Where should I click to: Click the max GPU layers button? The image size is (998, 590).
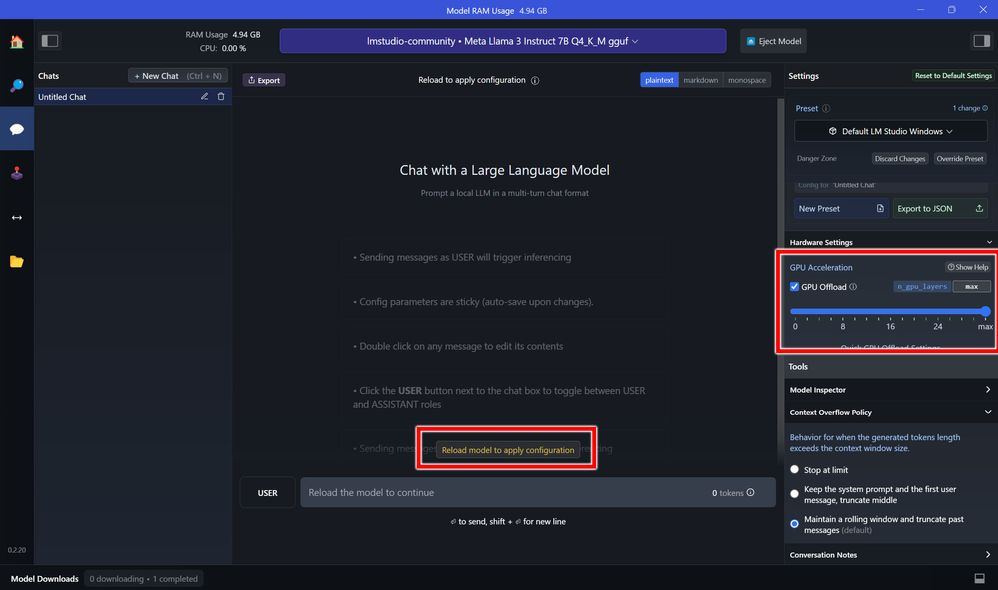971,286
